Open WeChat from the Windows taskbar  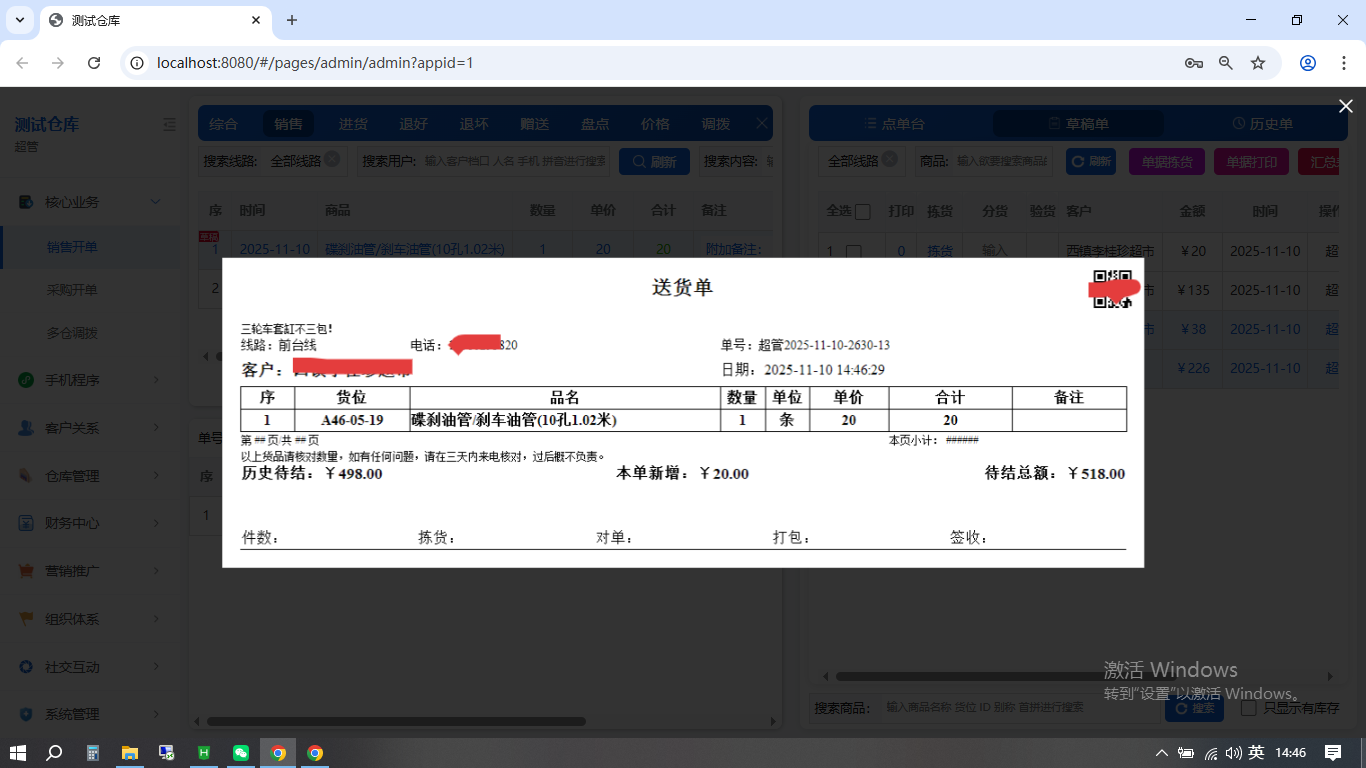(241, 753)
